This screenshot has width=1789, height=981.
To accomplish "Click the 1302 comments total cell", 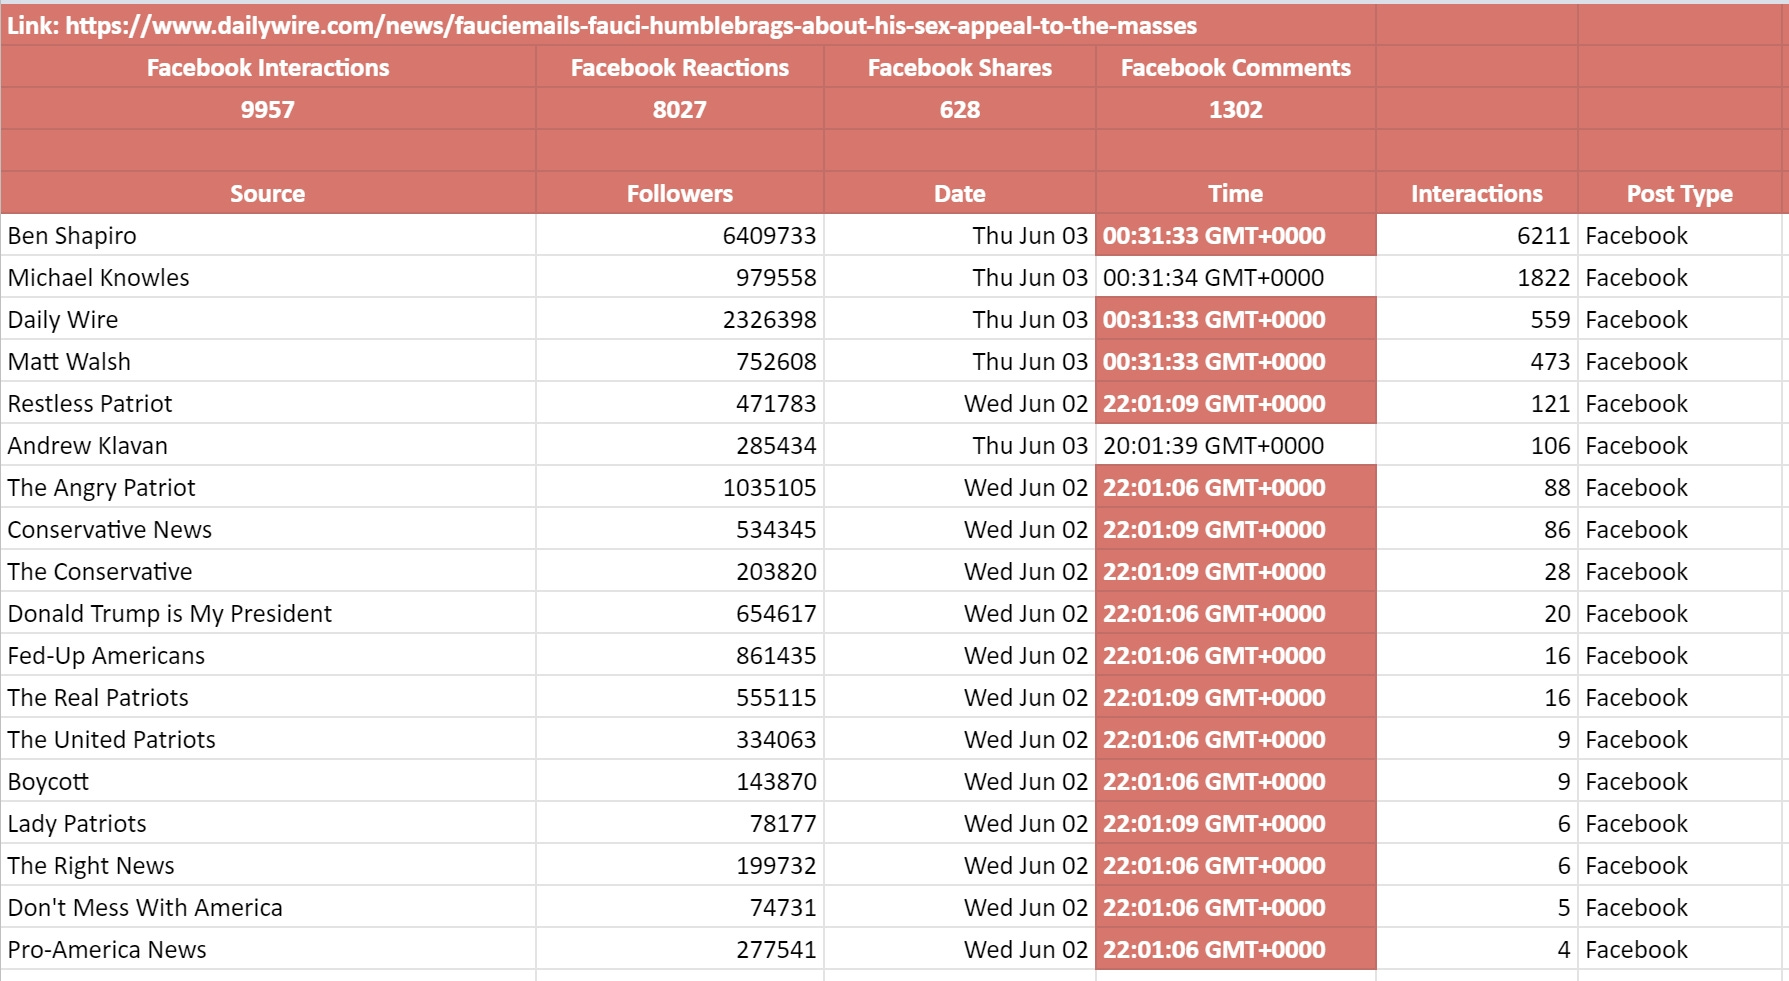I will [1236, 109].
